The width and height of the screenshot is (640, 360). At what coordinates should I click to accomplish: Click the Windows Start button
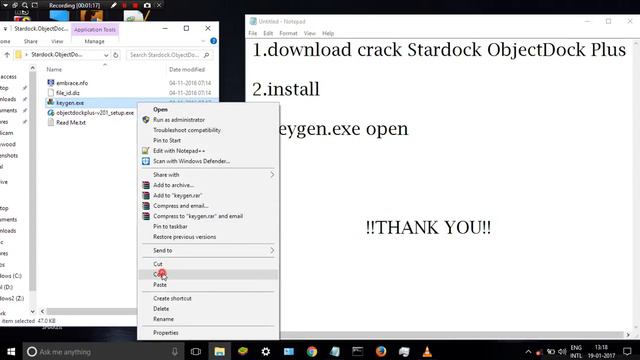[x=11, y=351]
